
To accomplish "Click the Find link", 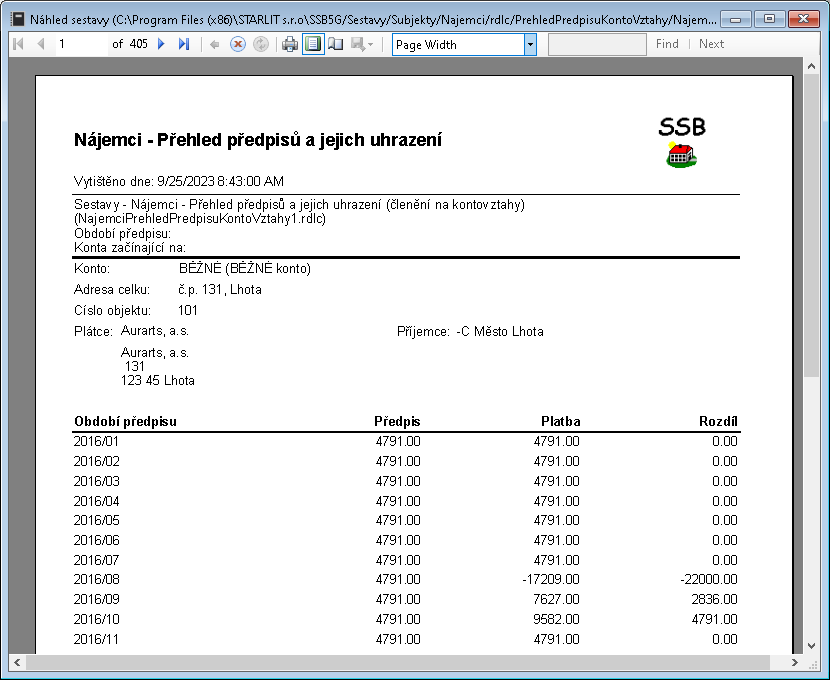I will (x=667, y=44).
